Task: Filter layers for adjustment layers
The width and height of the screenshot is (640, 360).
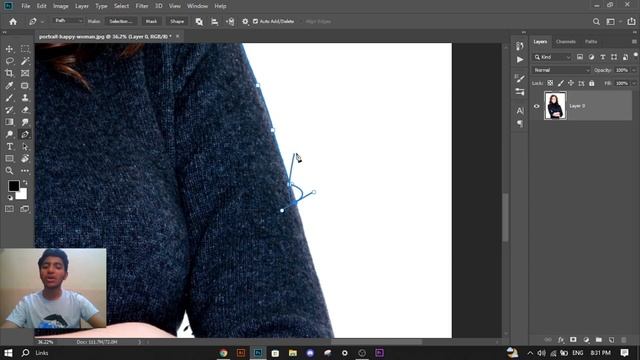Action: tap(591, 57)
